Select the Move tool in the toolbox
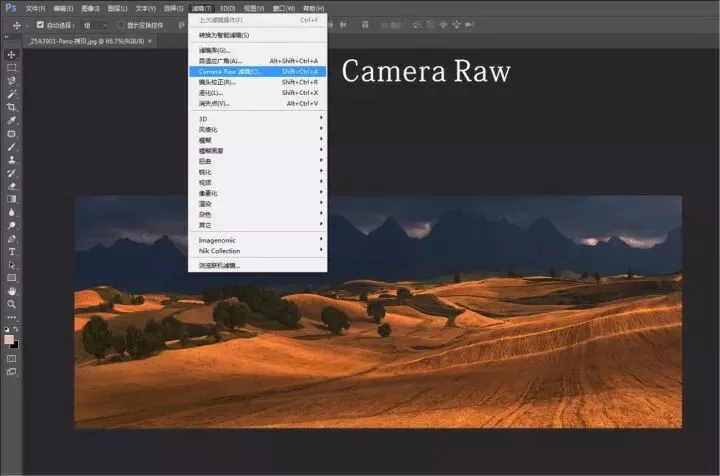The image size is (720, 476). pyautogui.click(x=11, y=55)
